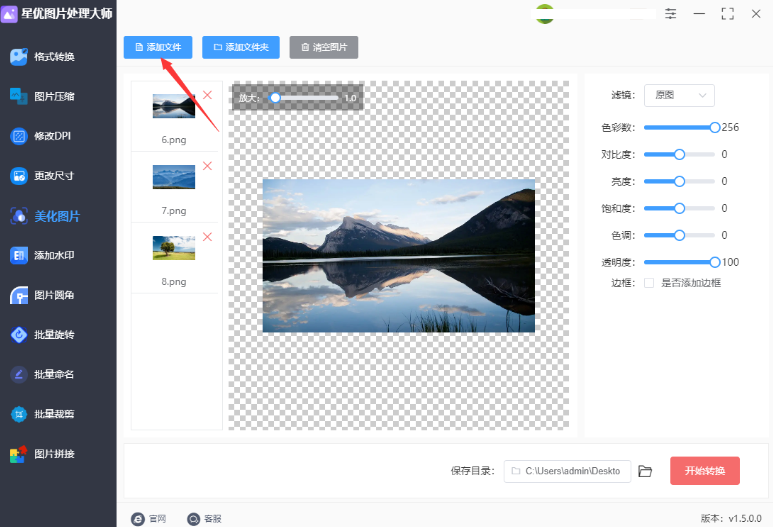Viewport: 773px width, 527px height.
Task: Adjust the 饱和度 slider handle
Action: (x=679, y=209)
